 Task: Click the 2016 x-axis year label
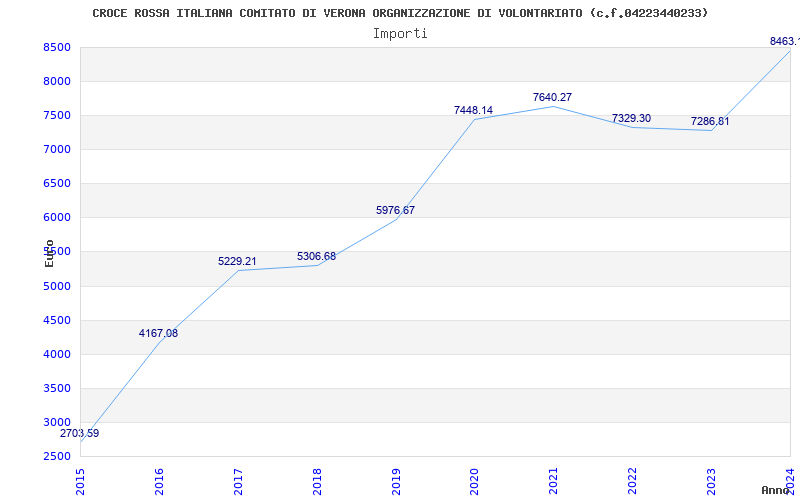coord(159,482)
